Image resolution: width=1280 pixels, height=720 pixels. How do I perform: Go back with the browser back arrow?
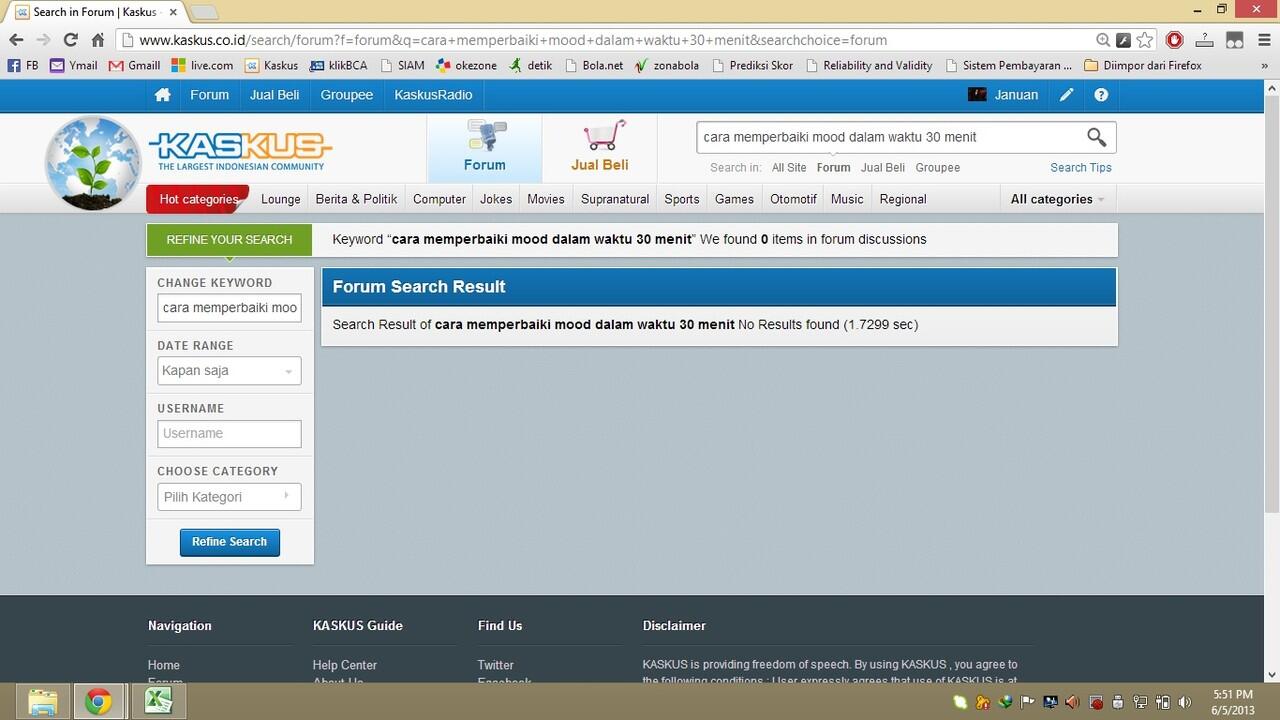click(16, 40)
